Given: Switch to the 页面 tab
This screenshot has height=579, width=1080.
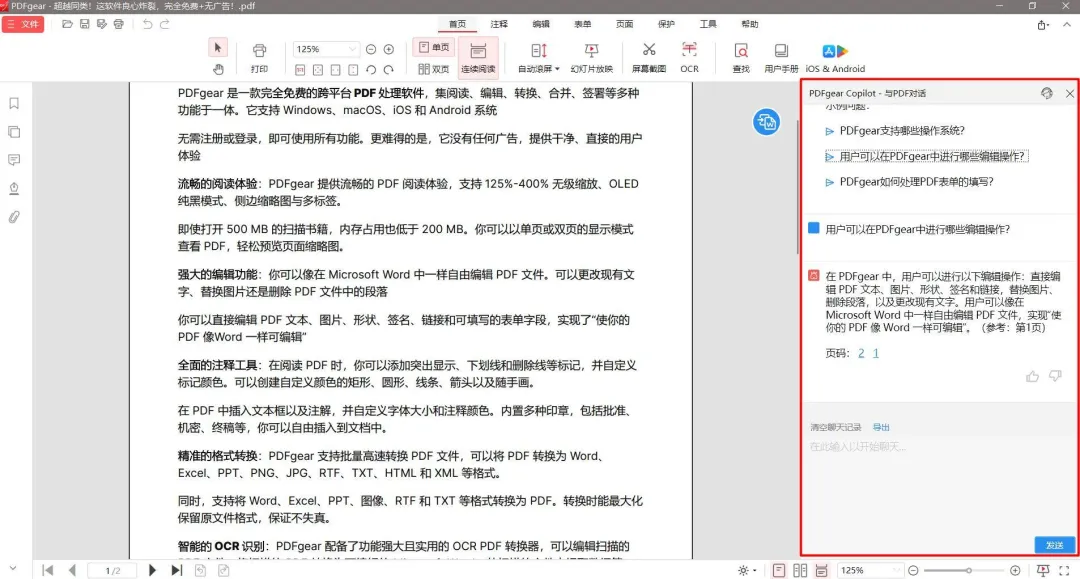Looking at the screenshot, I should 624,24.
